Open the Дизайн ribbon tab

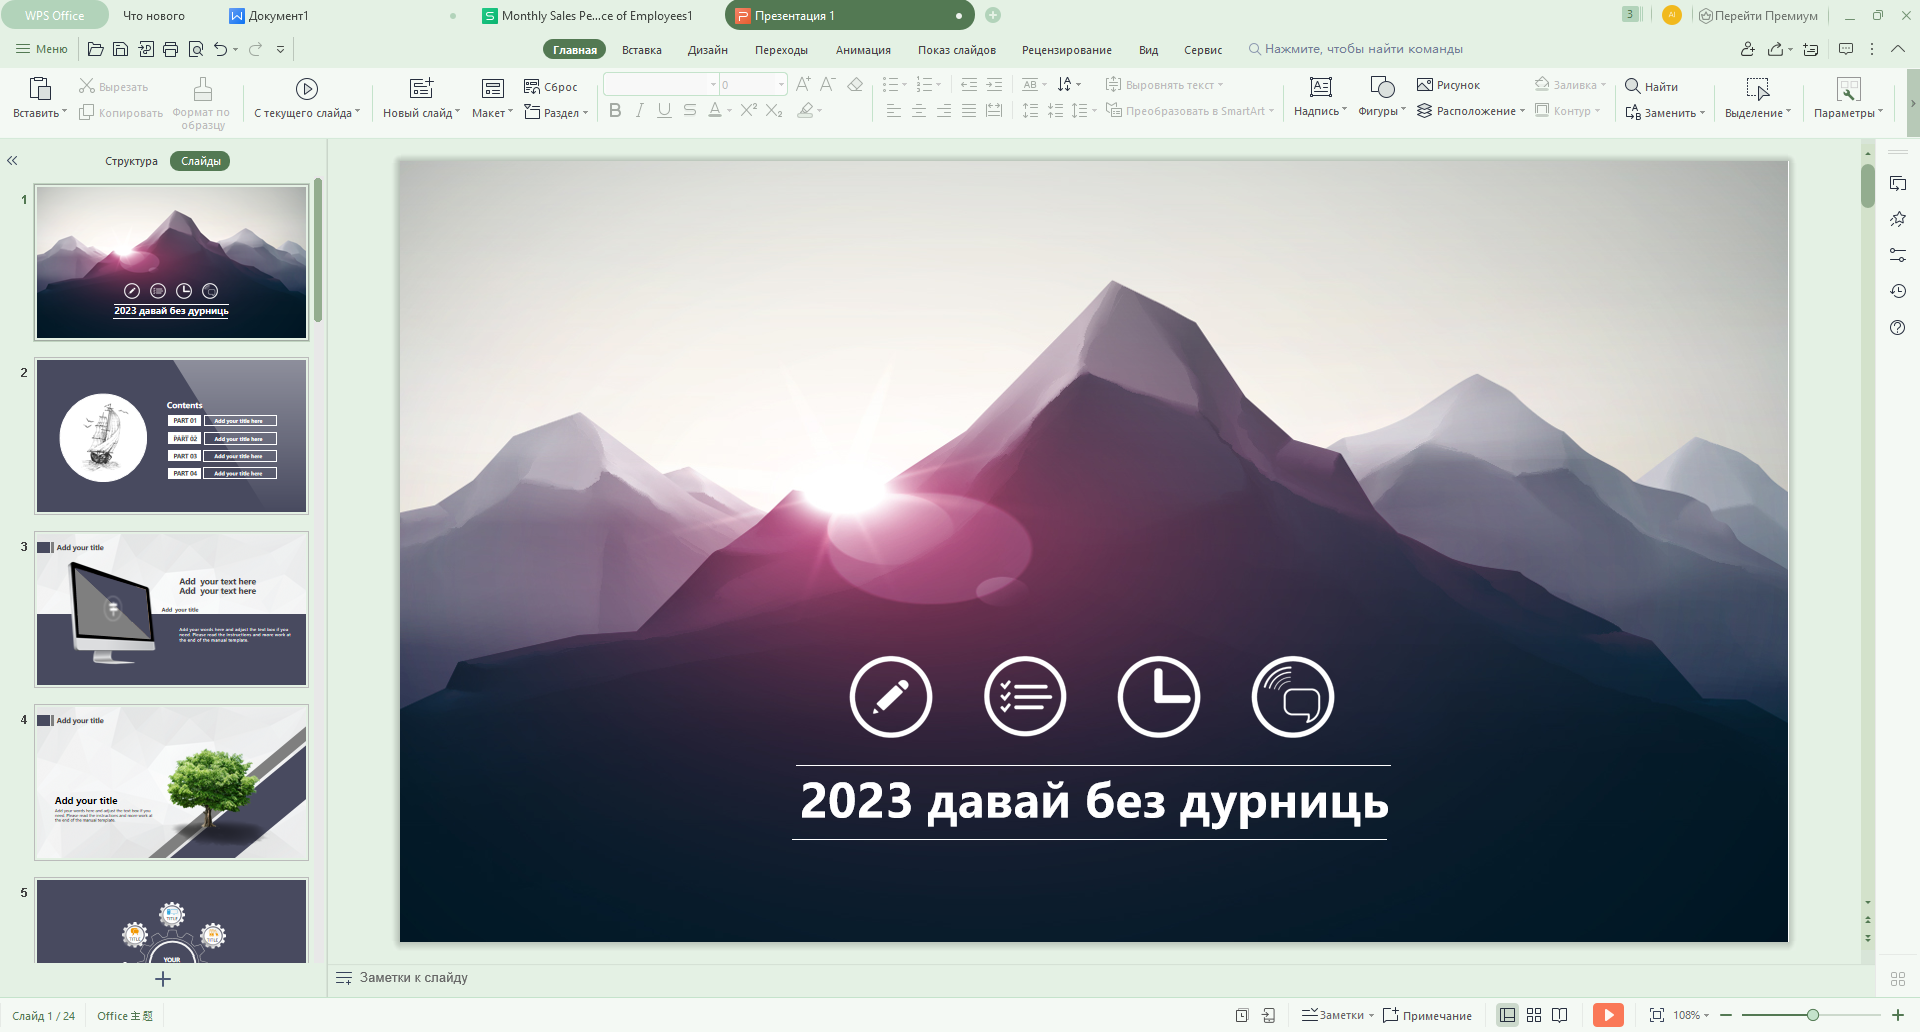707,50
